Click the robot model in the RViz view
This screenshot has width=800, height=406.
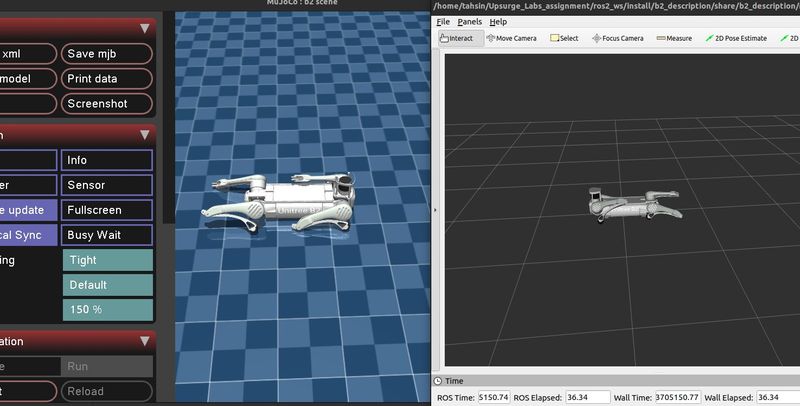click(635, 205)
